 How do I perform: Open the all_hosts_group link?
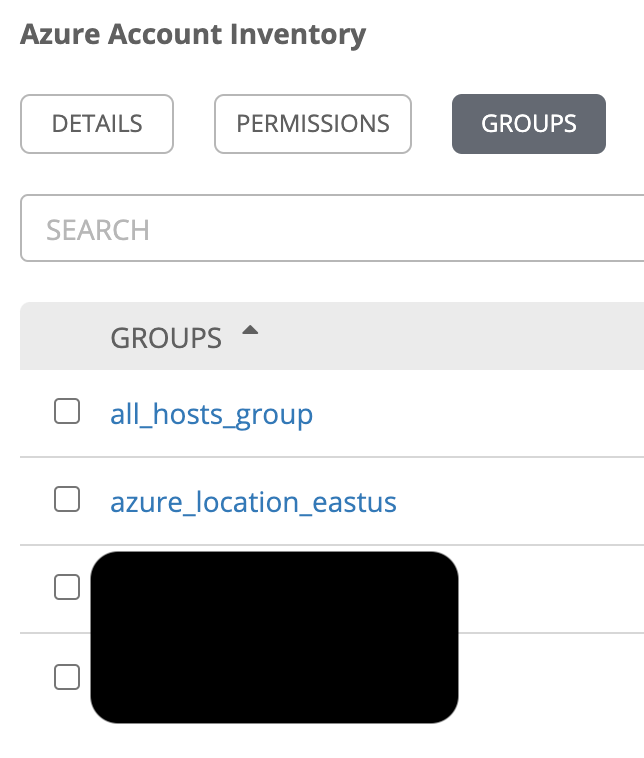tap(211, 414)
